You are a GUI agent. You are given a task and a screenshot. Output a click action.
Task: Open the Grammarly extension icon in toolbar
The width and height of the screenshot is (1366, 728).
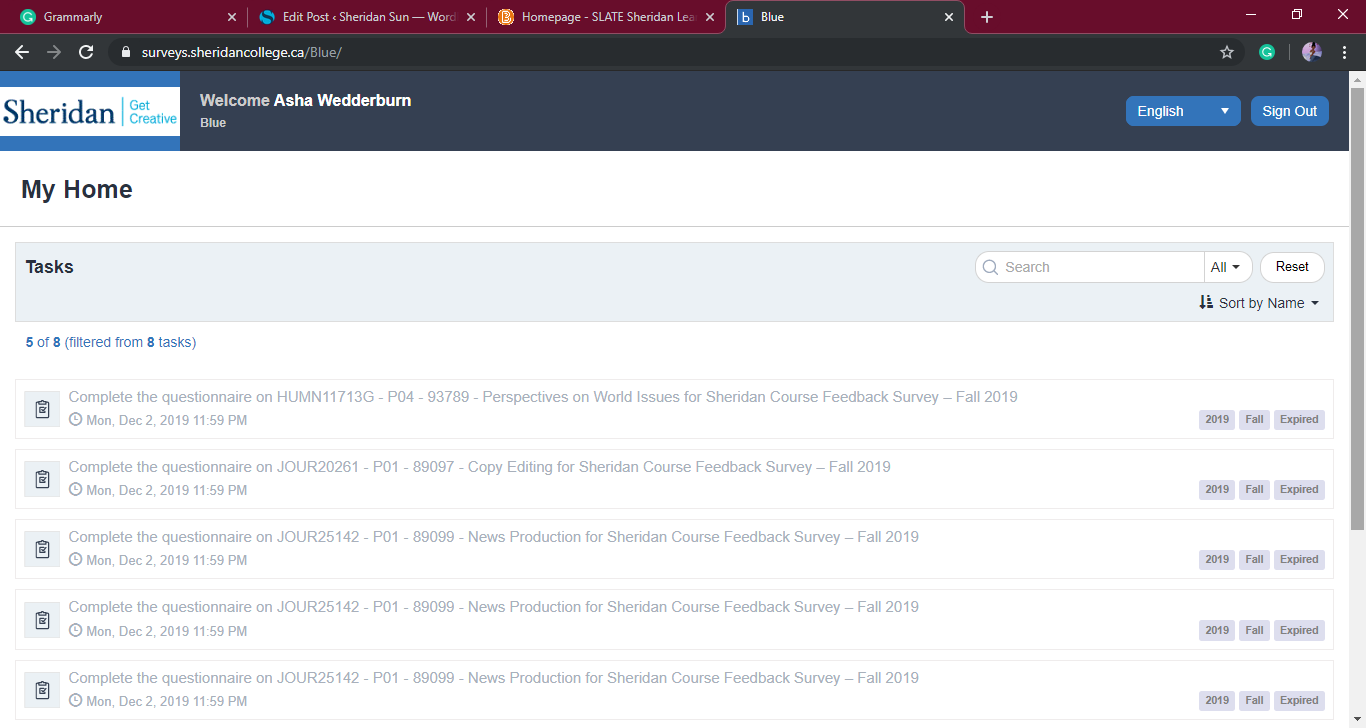(1267, 52)
